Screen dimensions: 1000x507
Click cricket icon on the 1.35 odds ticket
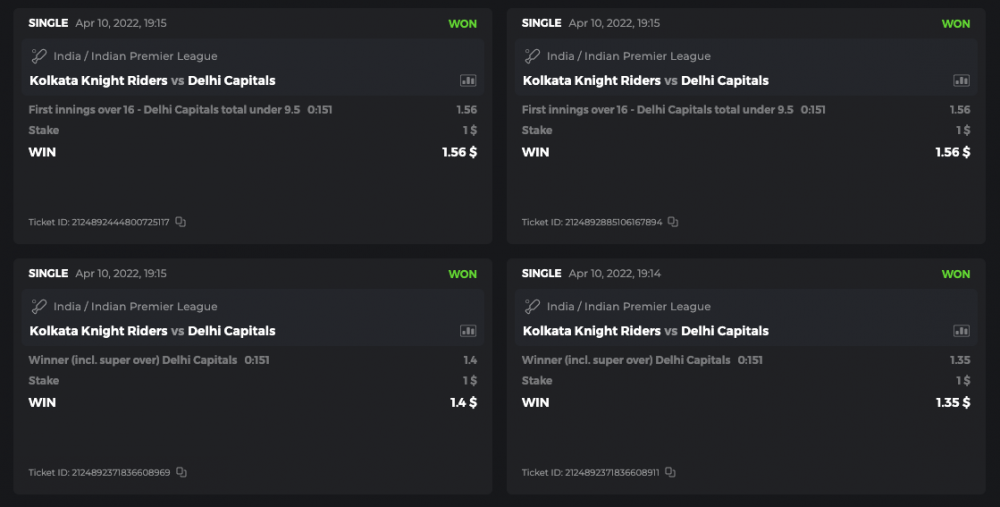[x=532, y=307]
